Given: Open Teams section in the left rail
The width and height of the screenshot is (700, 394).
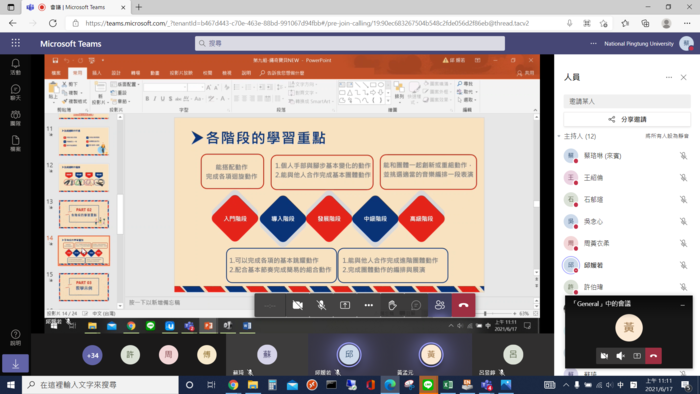Looking at the screenshot, I should tap(16, 118).
